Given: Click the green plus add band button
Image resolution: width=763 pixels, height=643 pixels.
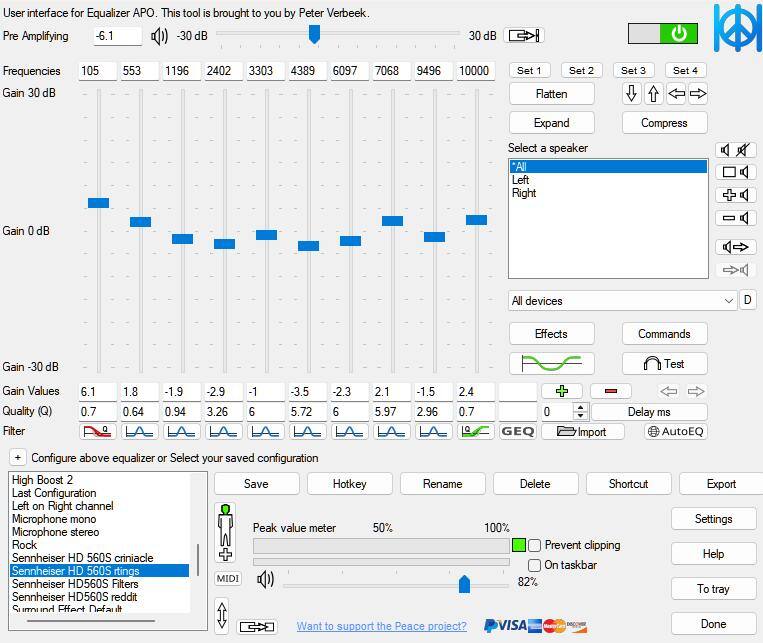Looking at the screenshot, I should pyautogui.click(x=561, y=391).
